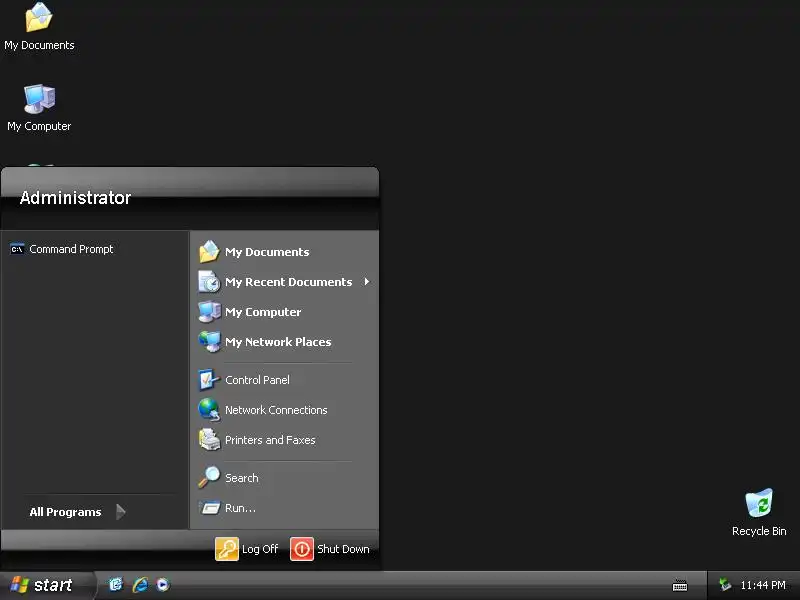800x600 pixels.
Task: Open My Computer desktop icon
Action: (39, 108)
